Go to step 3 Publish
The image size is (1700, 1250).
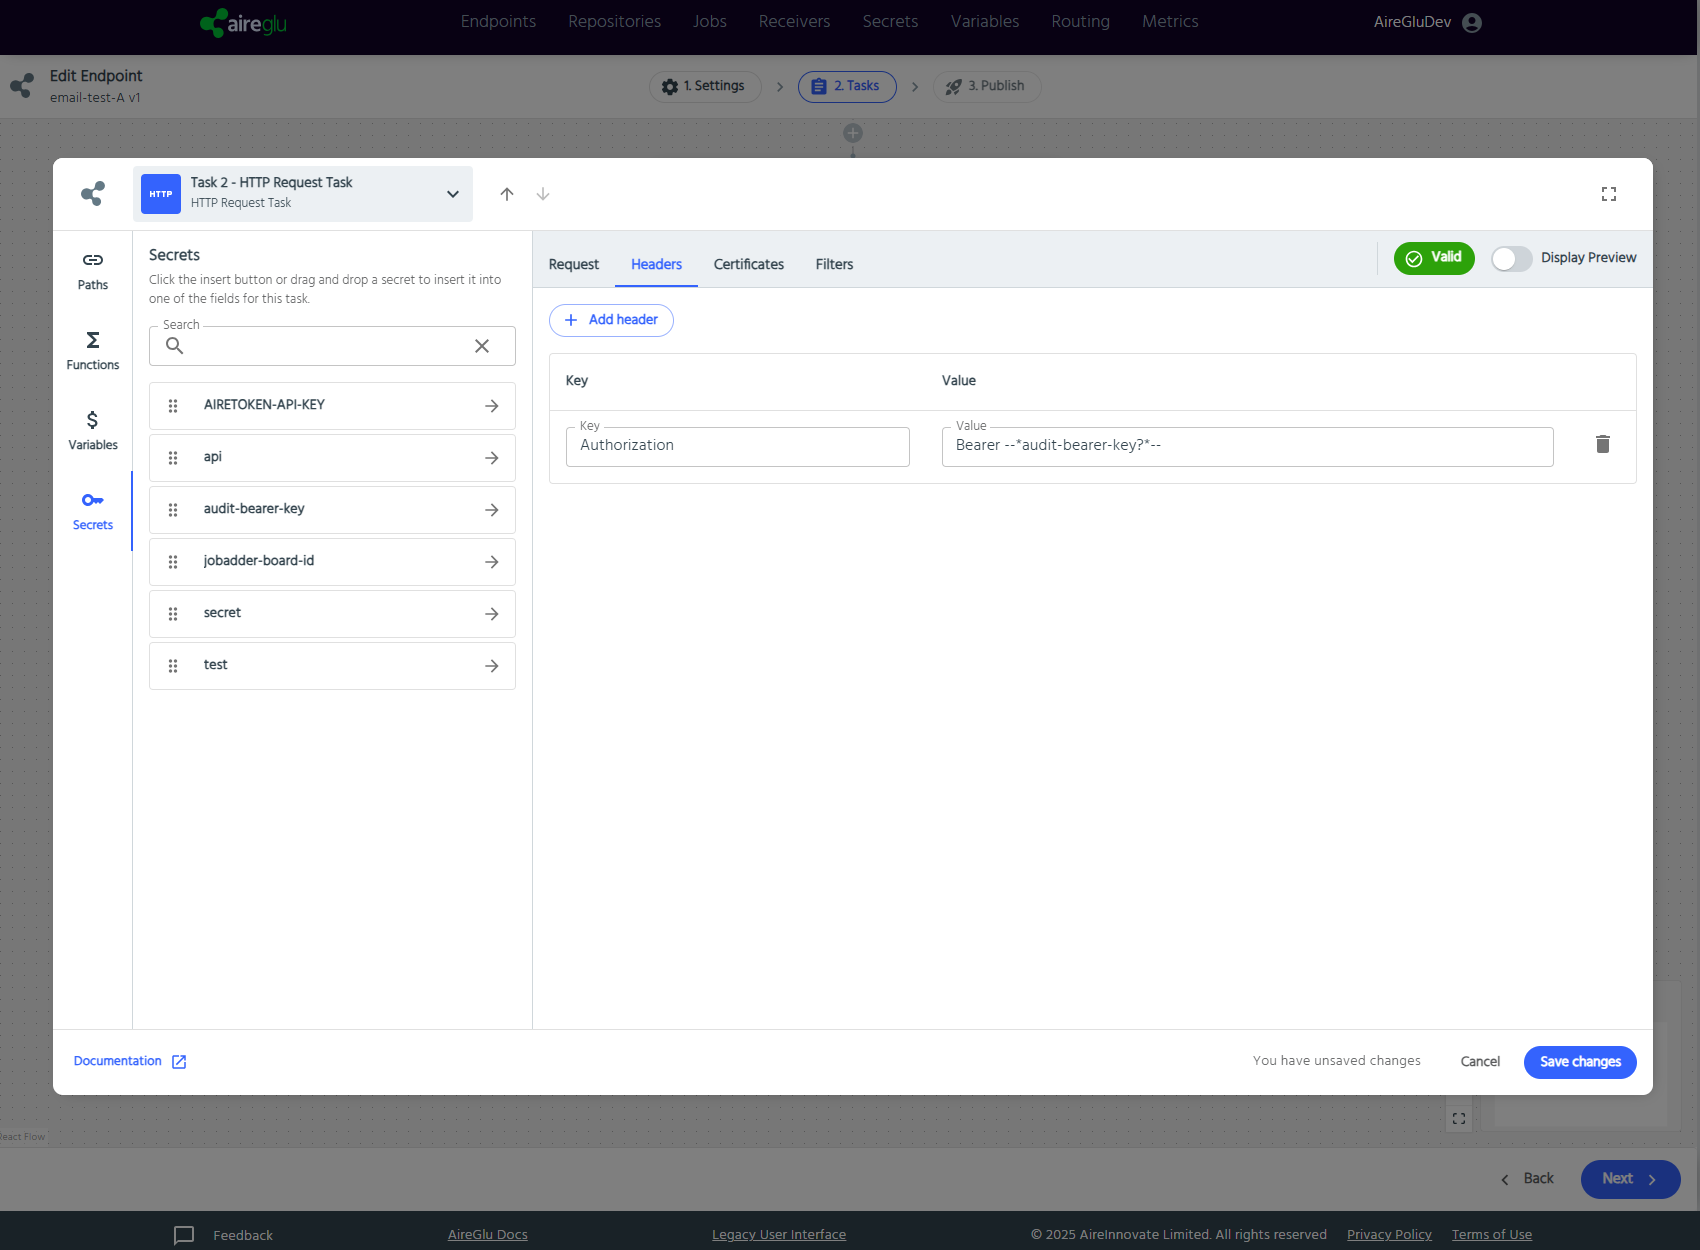[986, 87]
